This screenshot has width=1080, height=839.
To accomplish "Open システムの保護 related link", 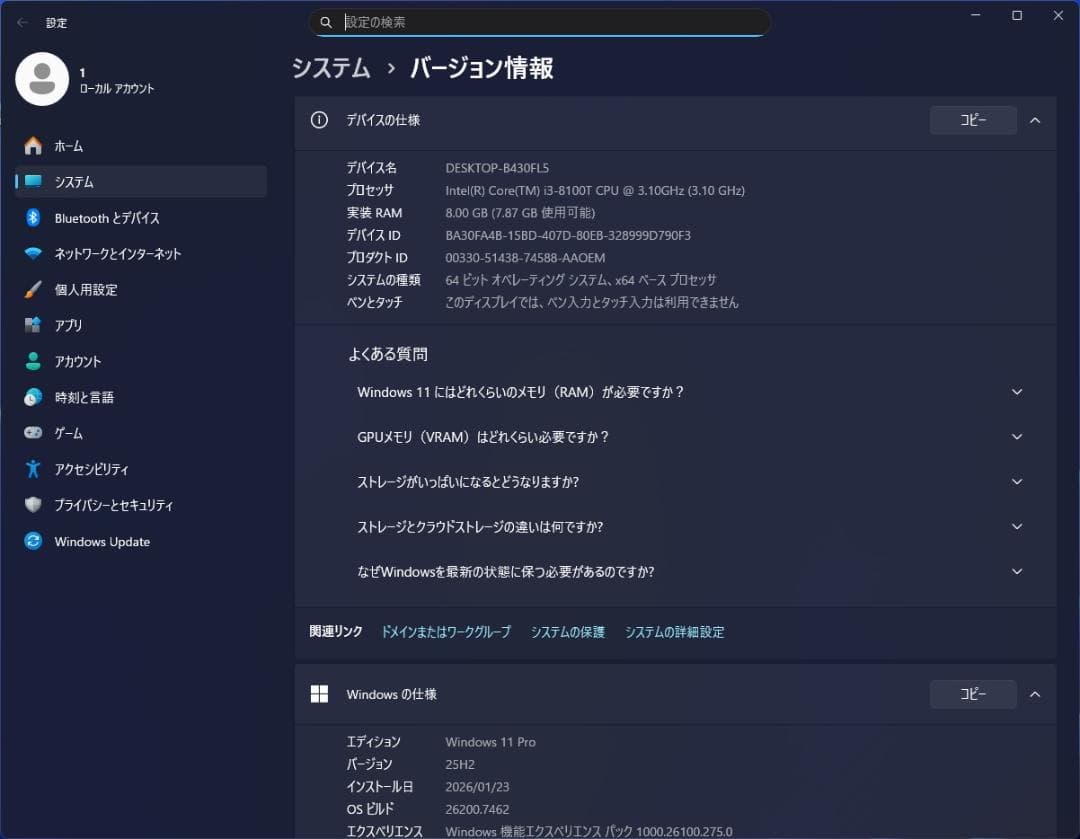I will [x=567, y=631].
